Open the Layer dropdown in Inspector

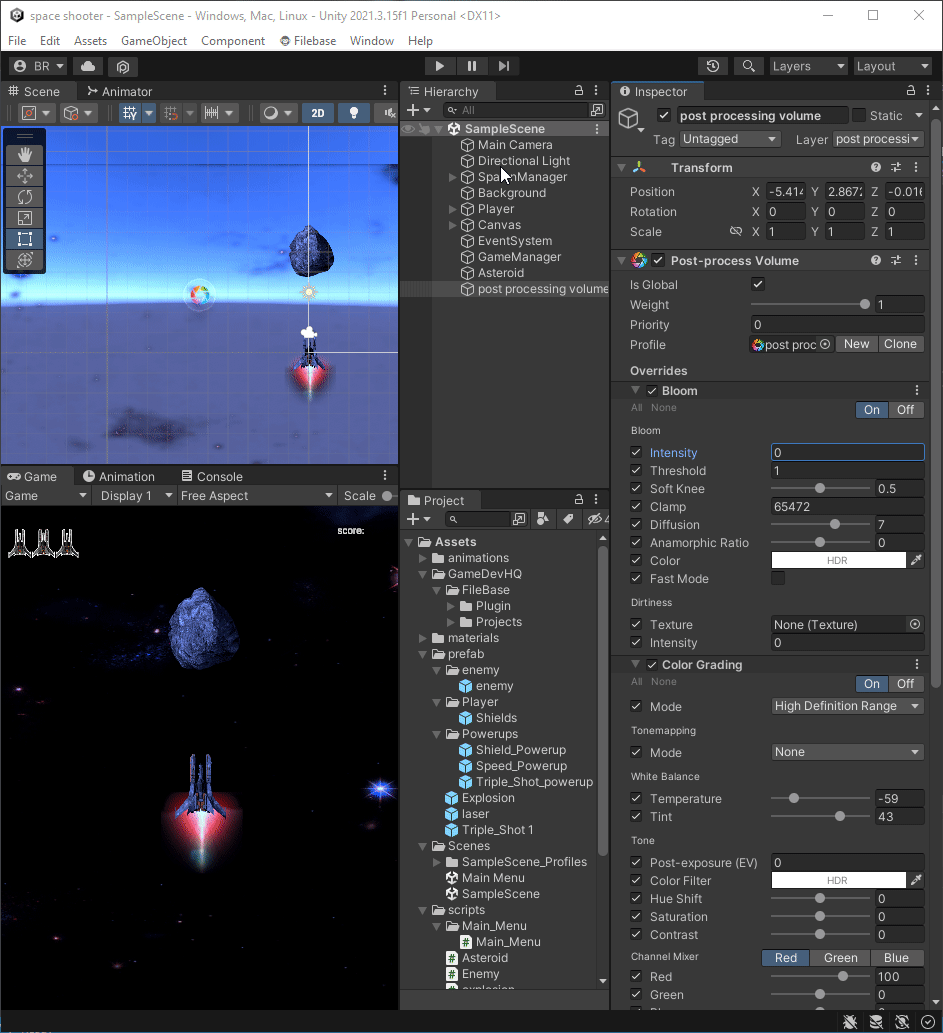pyautogui.click(x=878, y=139)
